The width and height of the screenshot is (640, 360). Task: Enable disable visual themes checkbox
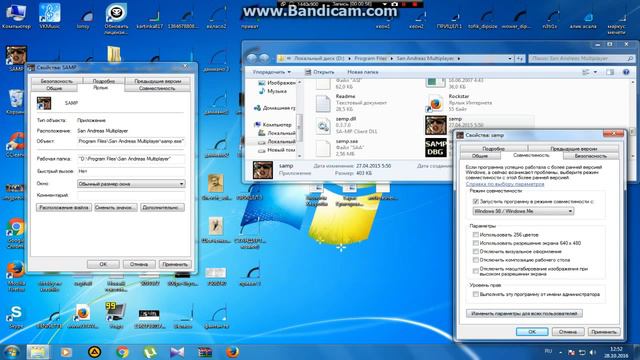point(476,251)
